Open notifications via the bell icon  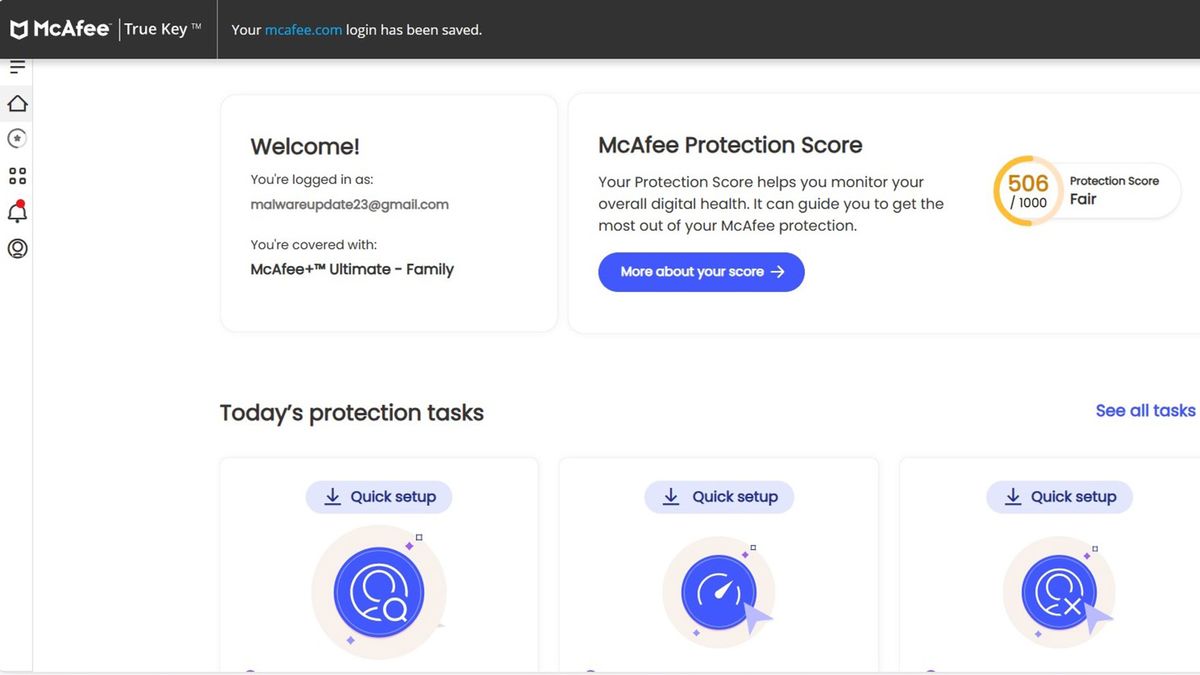17,212
